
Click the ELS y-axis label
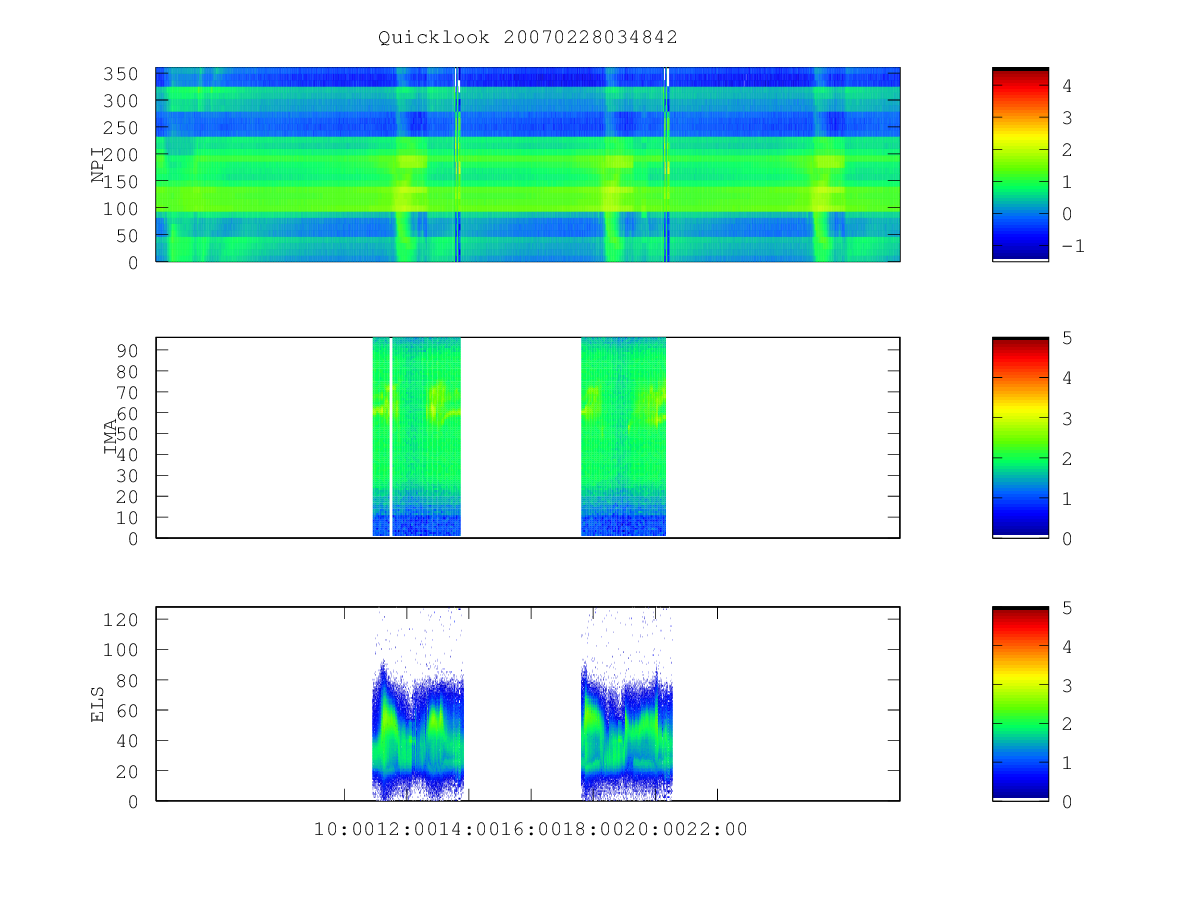[98, 704]
